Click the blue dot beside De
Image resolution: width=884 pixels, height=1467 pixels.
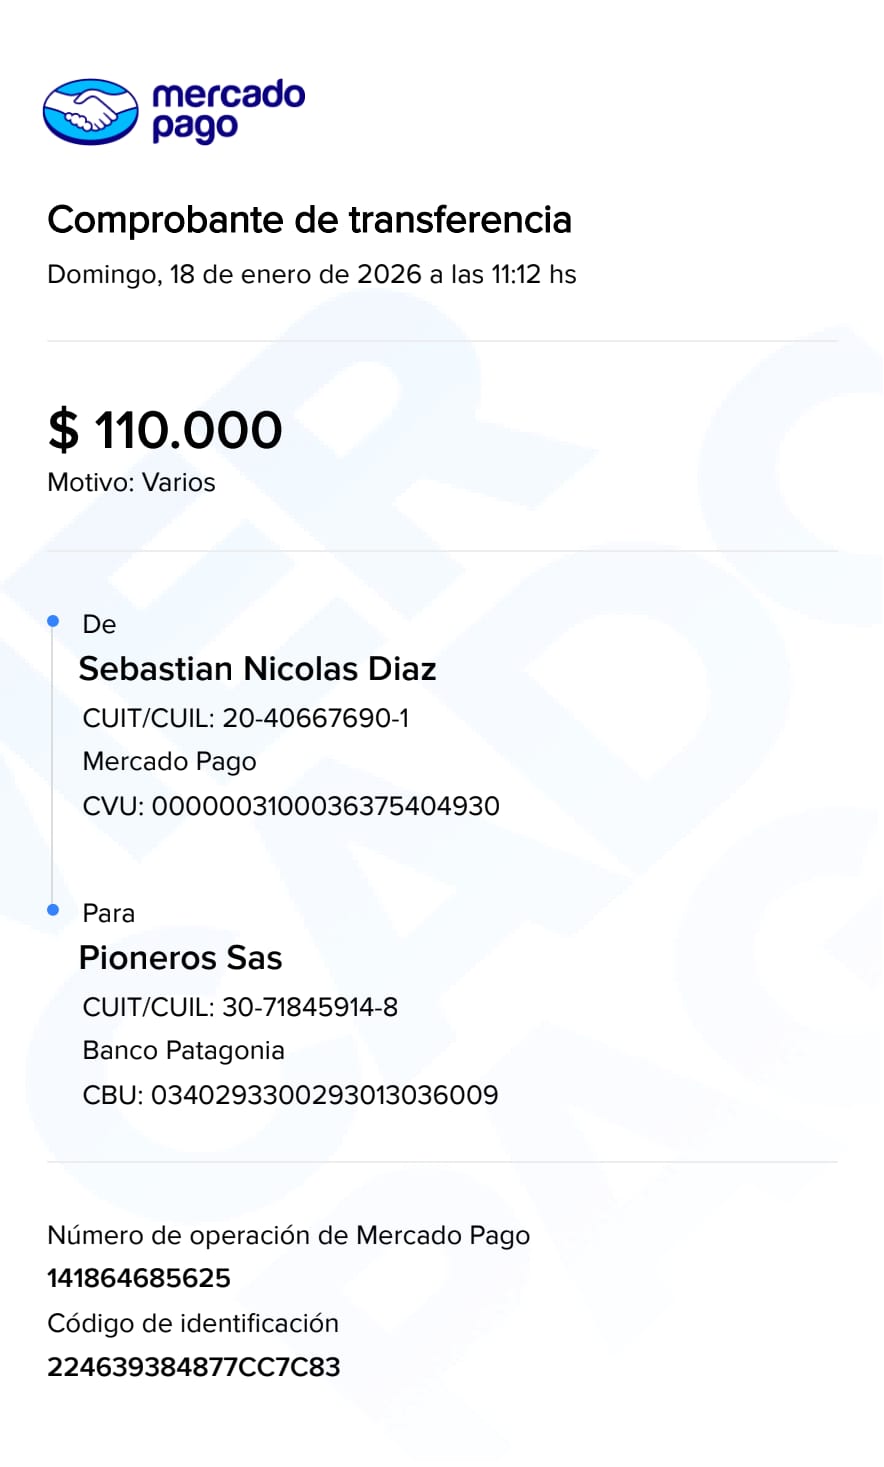tap(54, 622)
